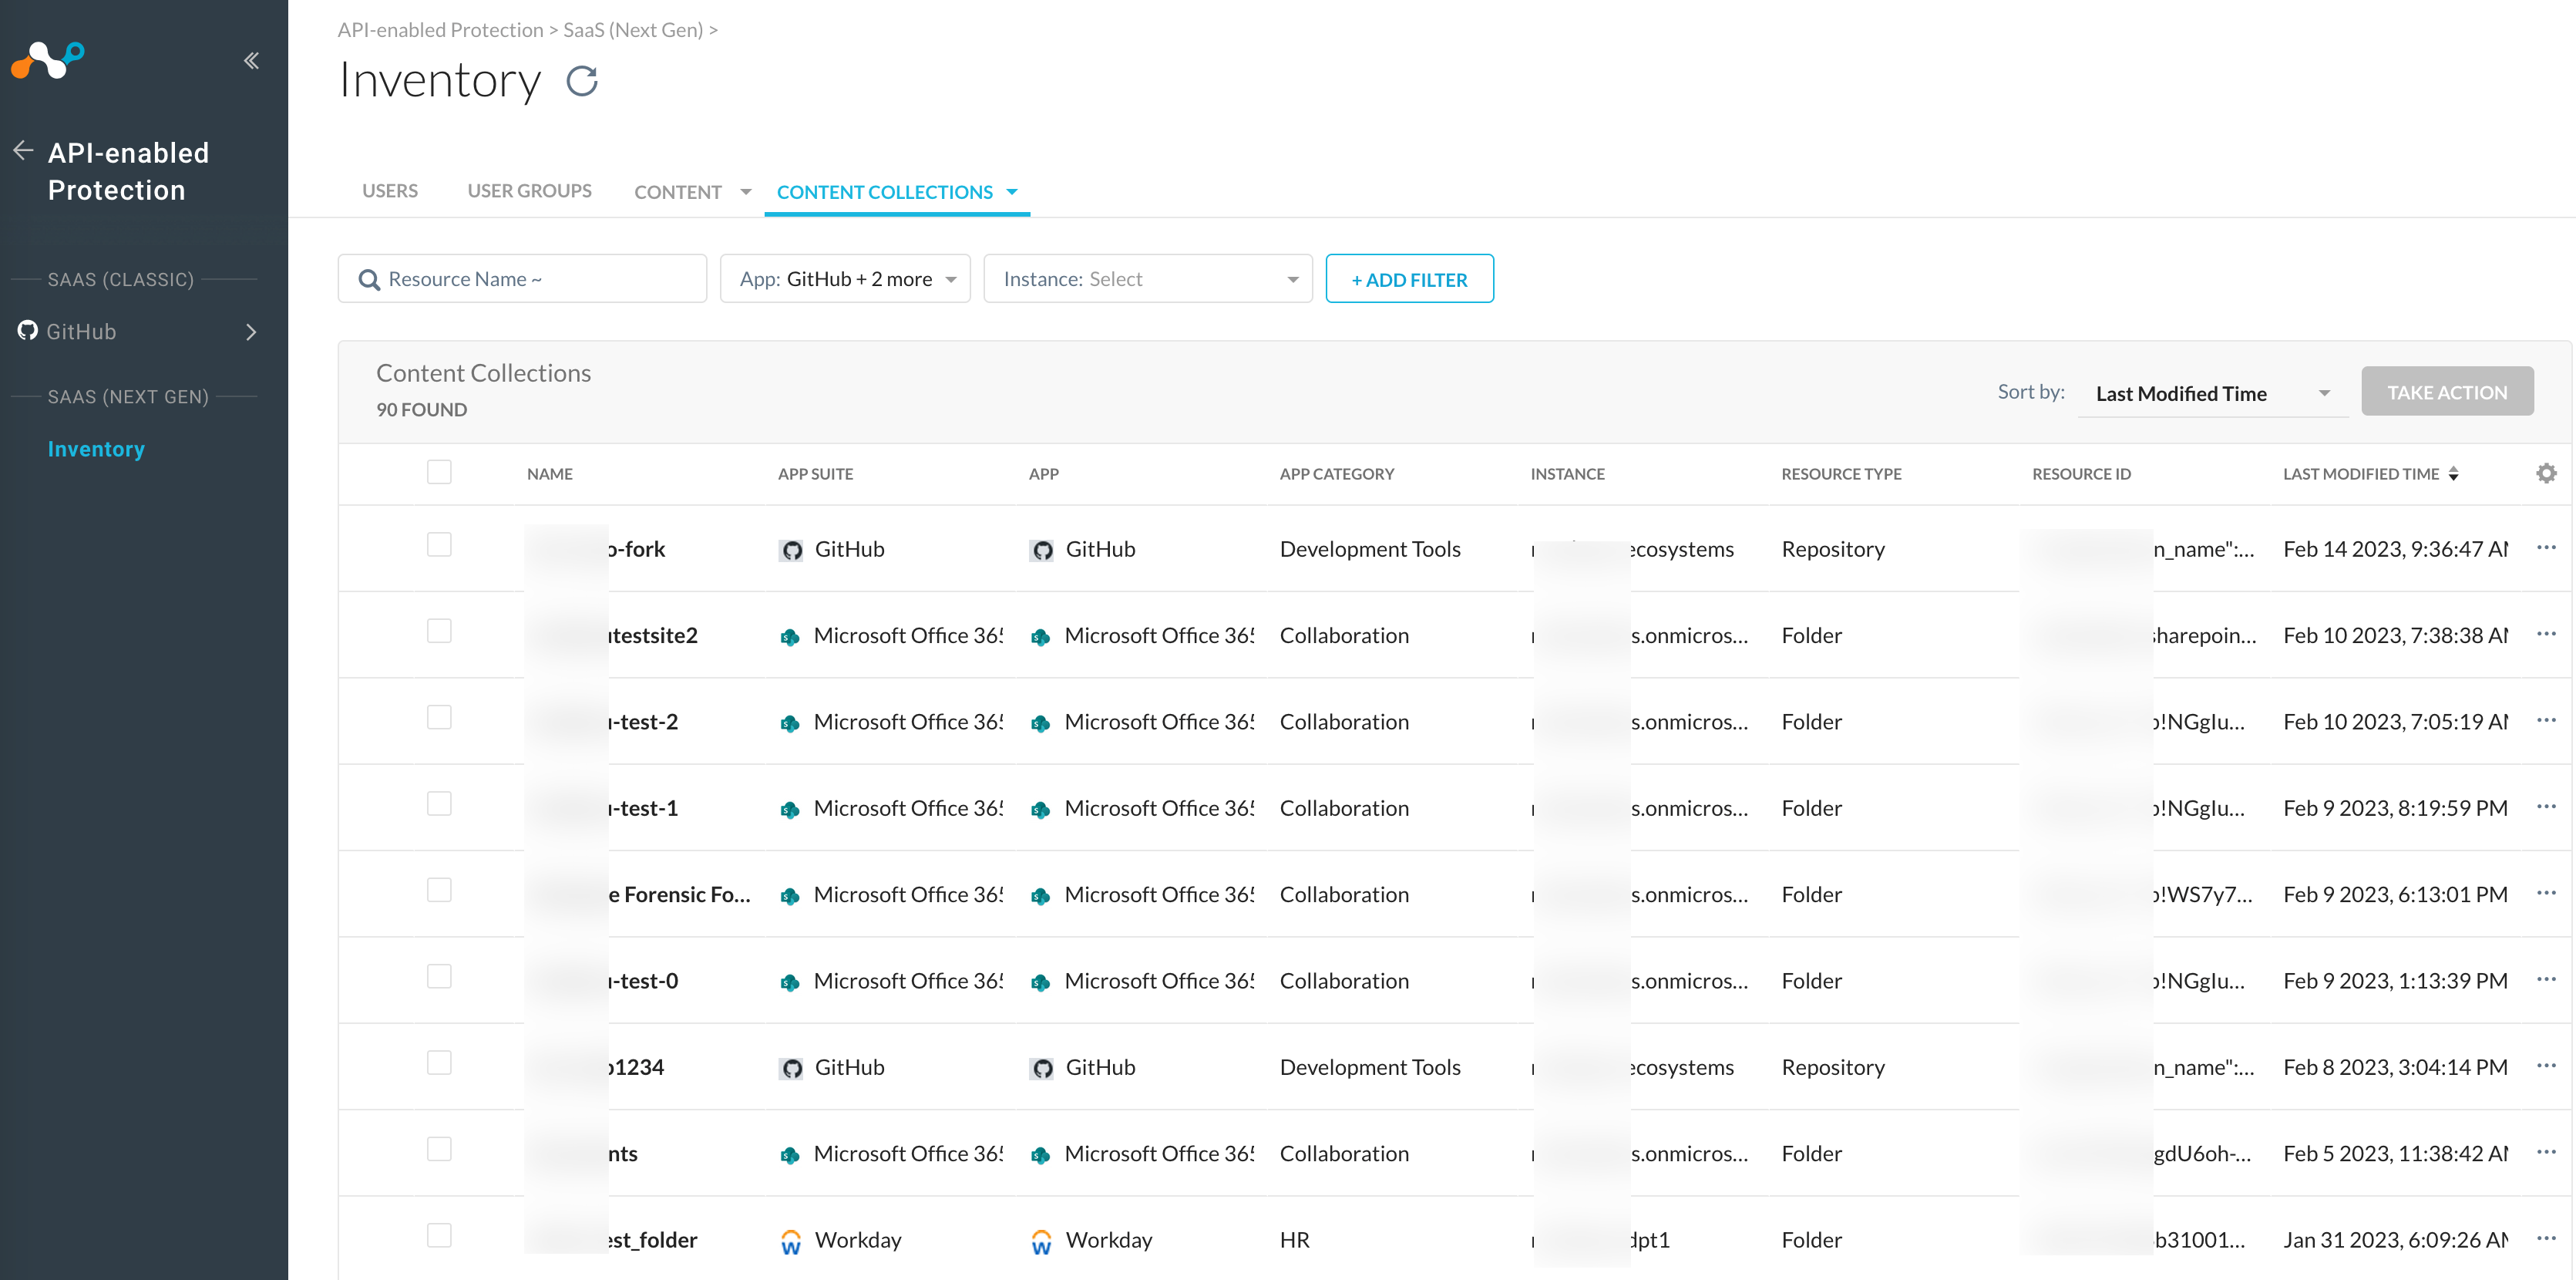Screen dimensions: 2576x1280
Task: Select the -test-1 row checkbox
Action: coord(439,803)
